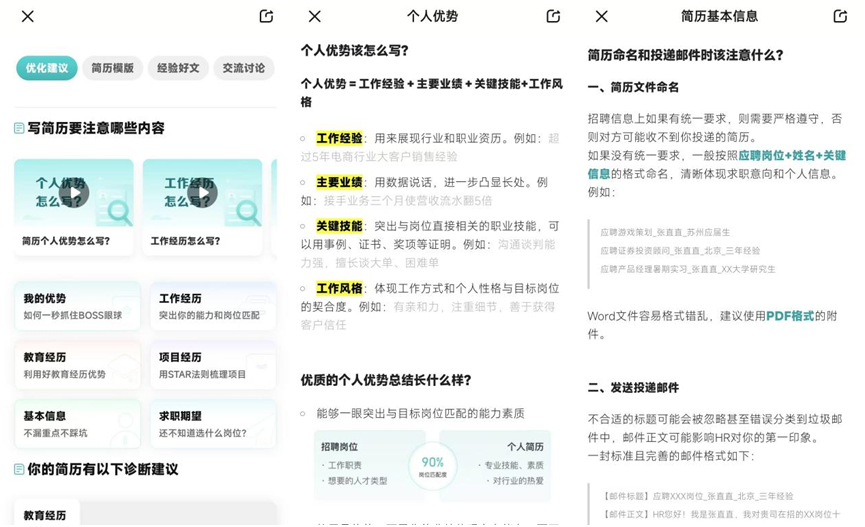Click example 应聘产品经理暑期实习_张直直_XX大学研究生

[687, 269]
